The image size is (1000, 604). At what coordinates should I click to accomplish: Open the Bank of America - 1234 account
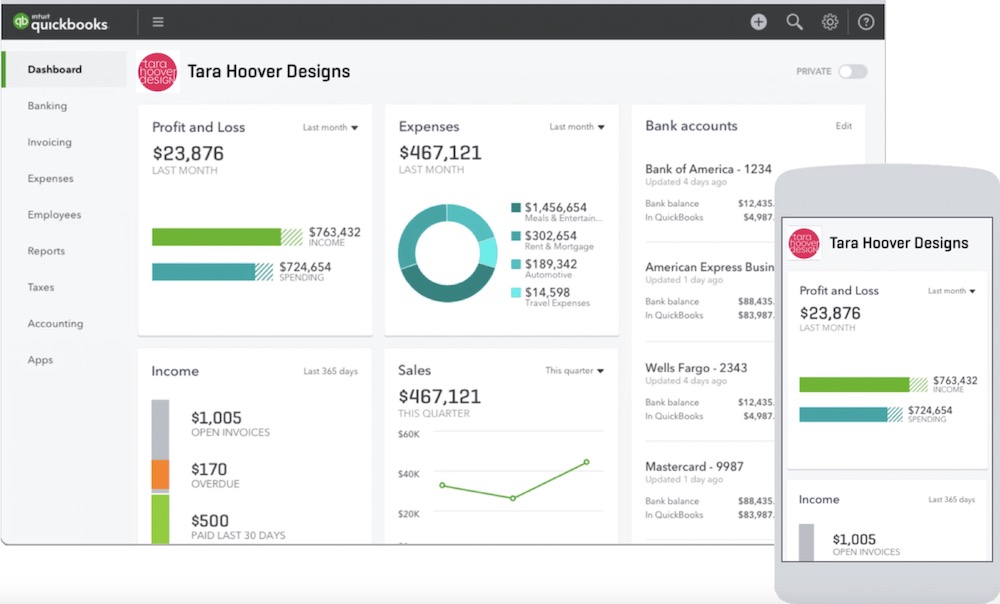[x=708, y=169]
